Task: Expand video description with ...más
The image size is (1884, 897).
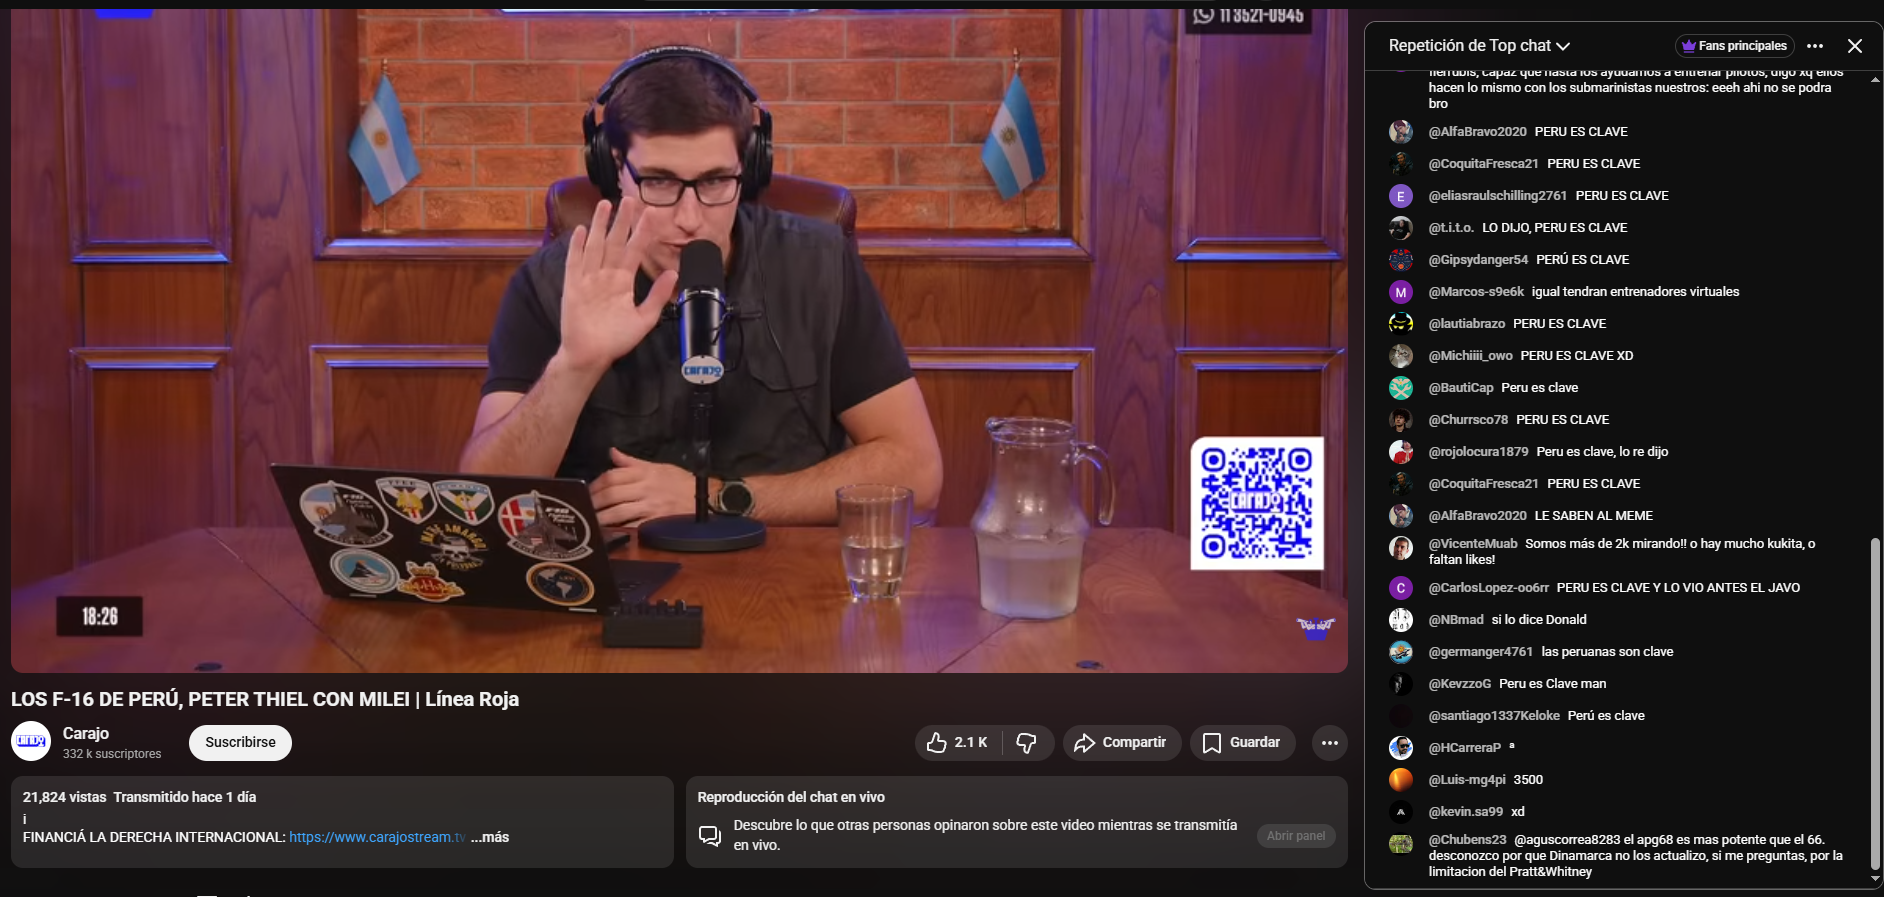Action: pyautogui.click(x=490, y=837)
